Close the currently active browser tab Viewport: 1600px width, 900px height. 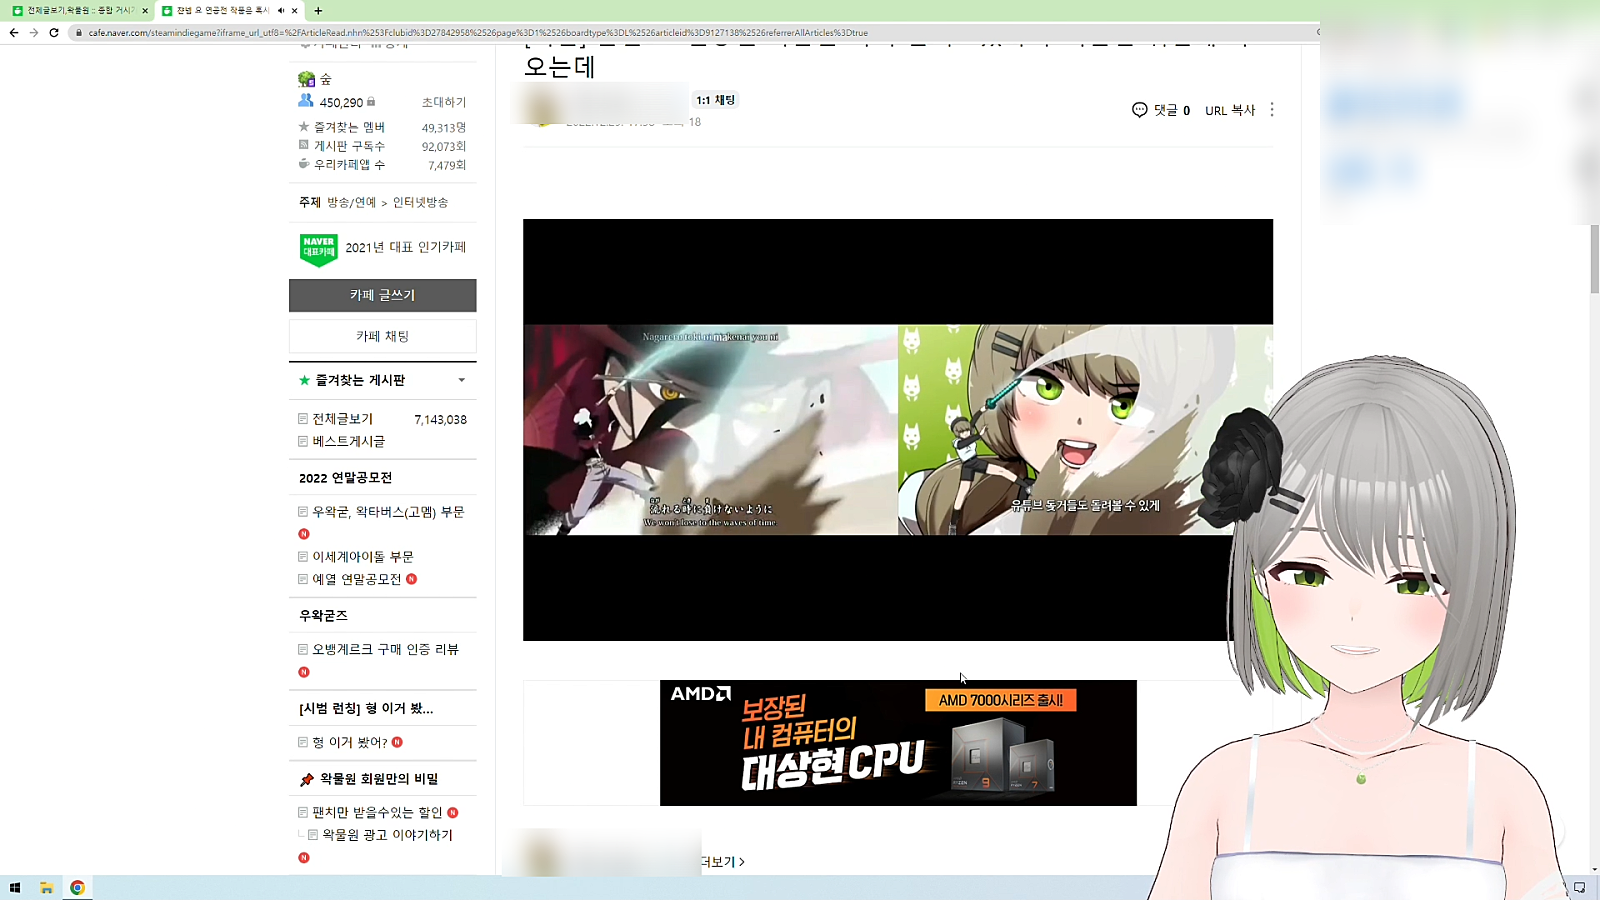point(295,11)
